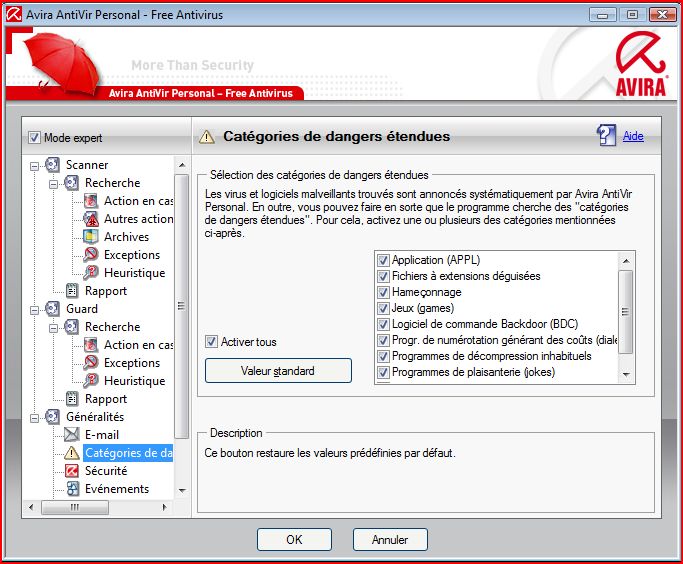Uncheck Programmes de plaisanterie (jokes)
Viewport: 683px width, 564px height.
[x=383, y=372]
